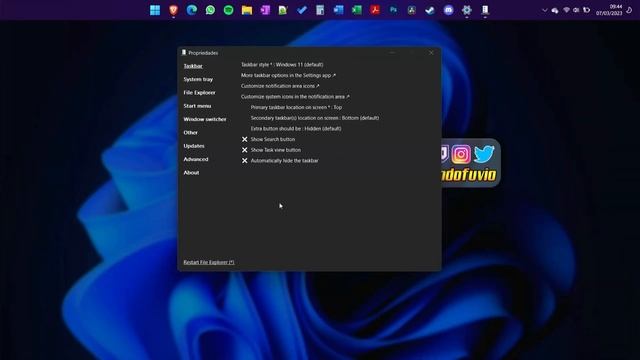Open Microsoft Word from the taskbar

tap(338, 10)
